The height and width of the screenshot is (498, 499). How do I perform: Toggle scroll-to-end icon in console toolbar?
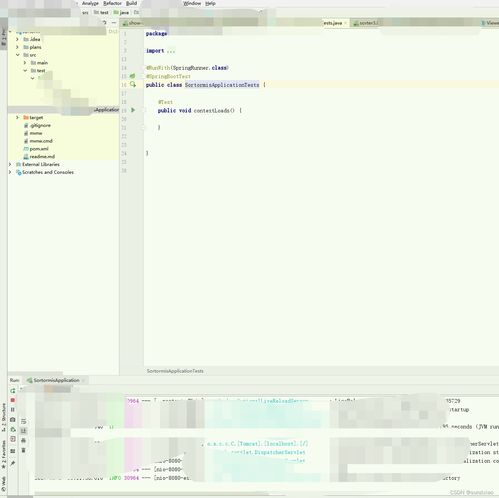23,431
